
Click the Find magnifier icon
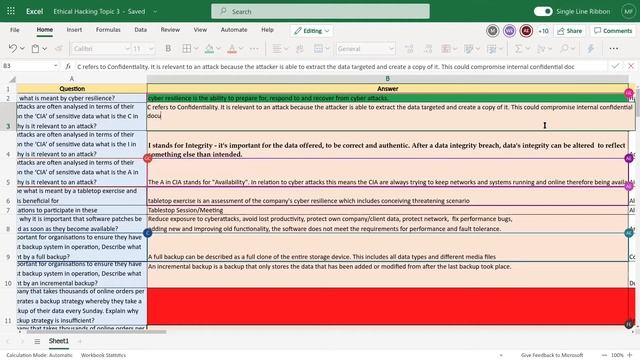pos(564,49)
